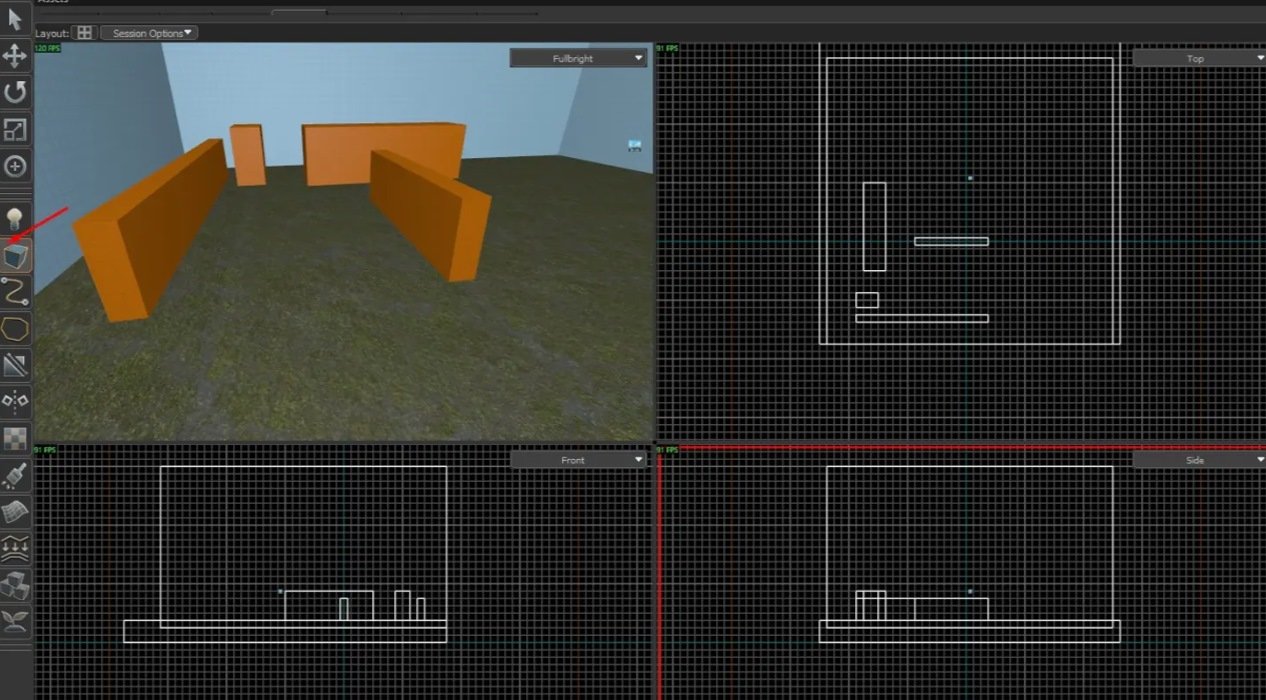Open the Entity tool lightbulb icon
This screenshot has height=700, width=1266.
tap(15, 218)
